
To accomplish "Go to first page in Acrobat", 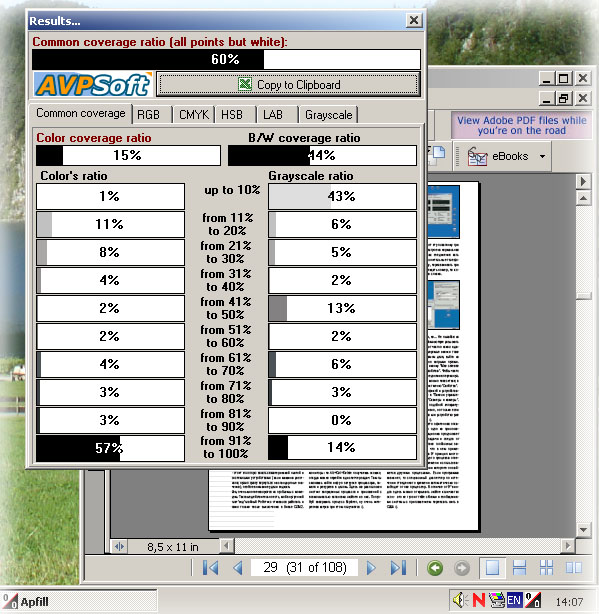I will click(211, 567).
